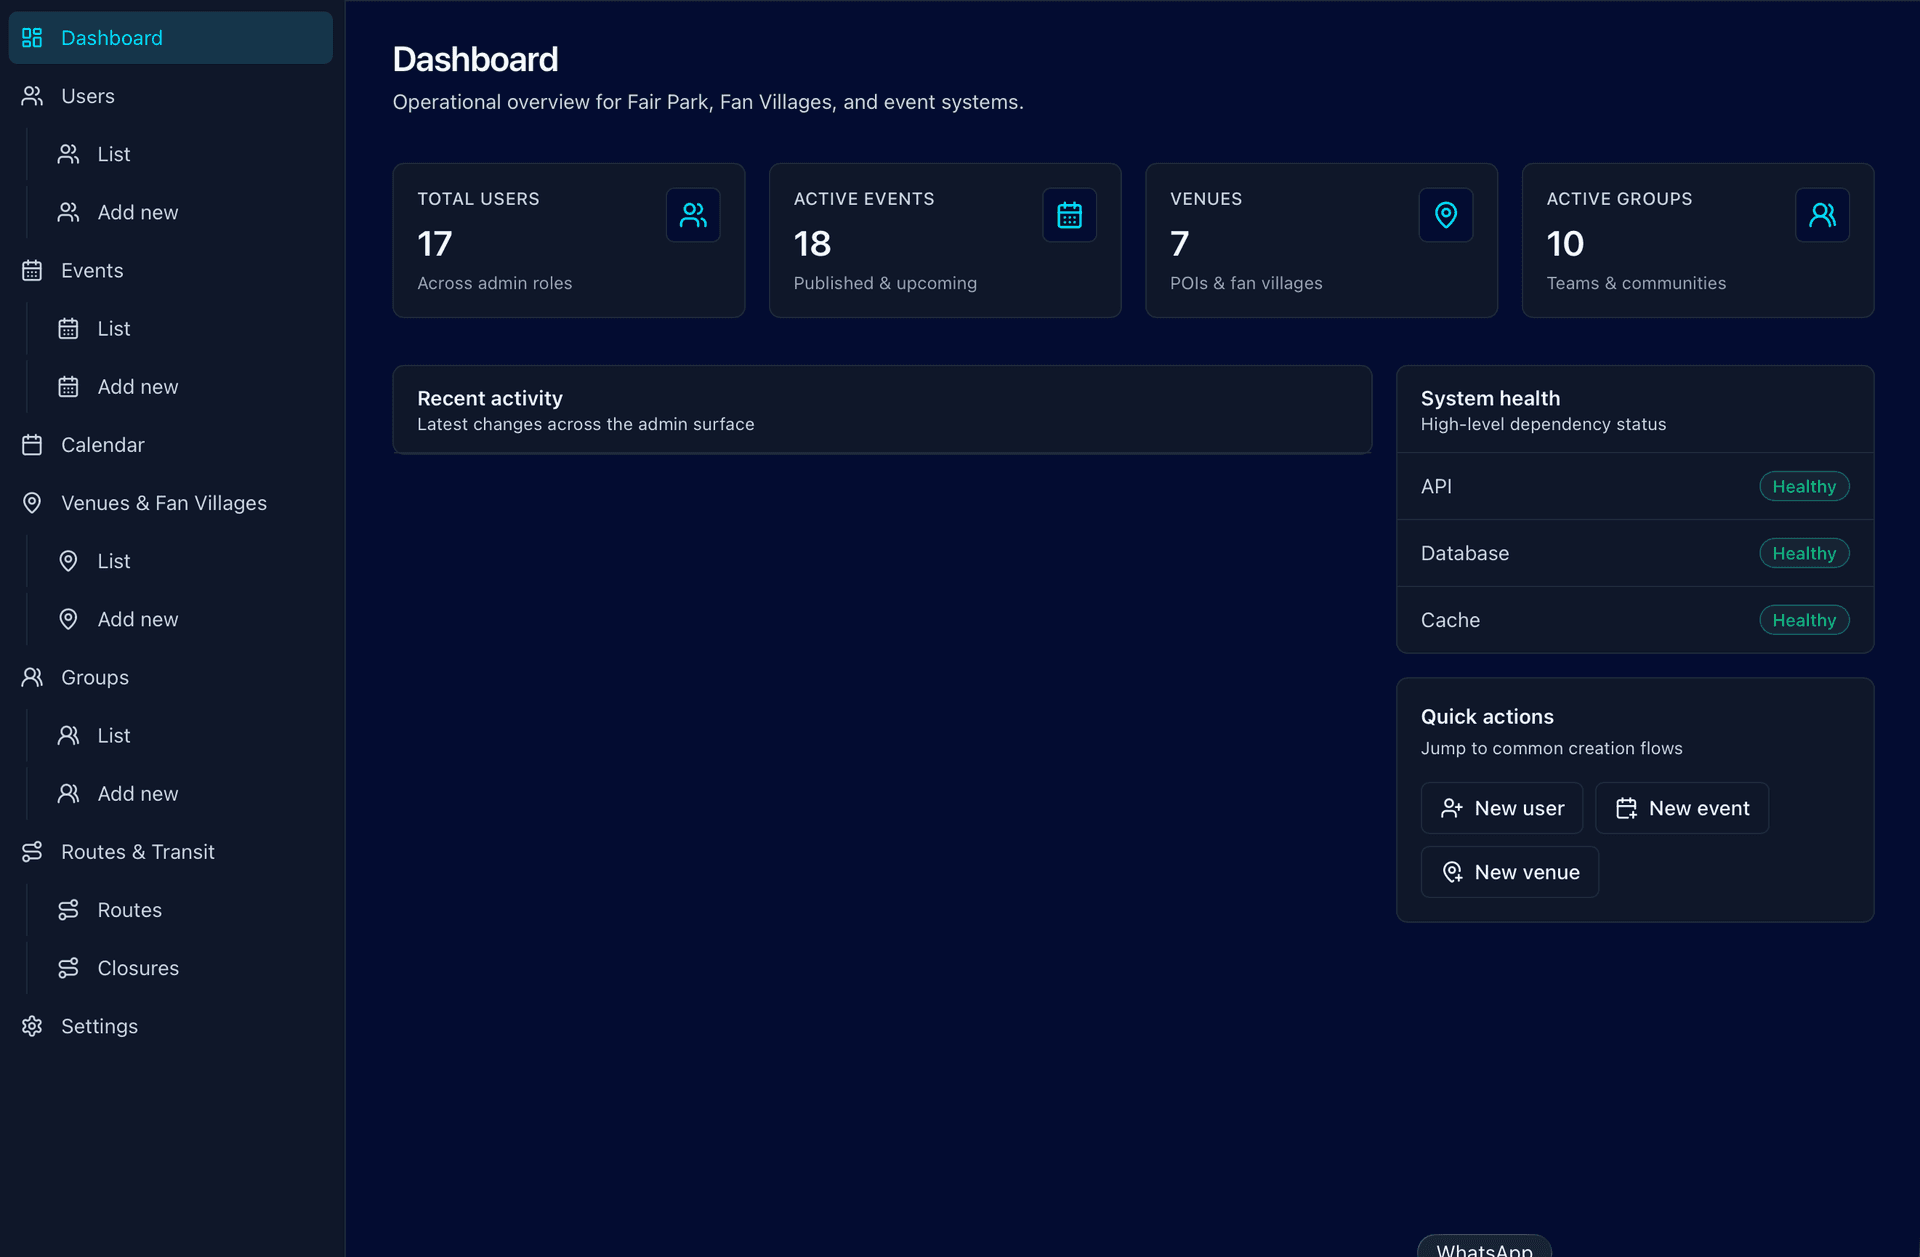Open Venues List label
The image size is (1920, 1257).
point(114,561)
